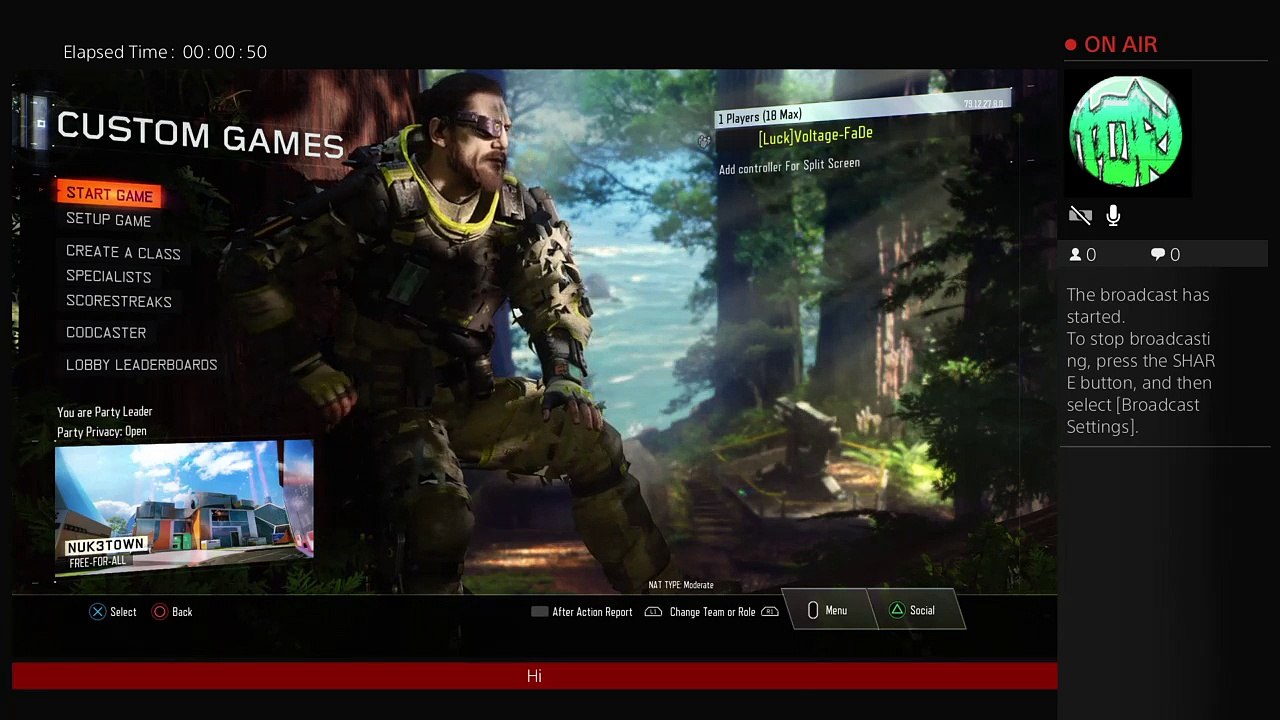Click the microphone icon in broadcast panel
This screenshot has width=1280, height=720.
(1113, 215)
